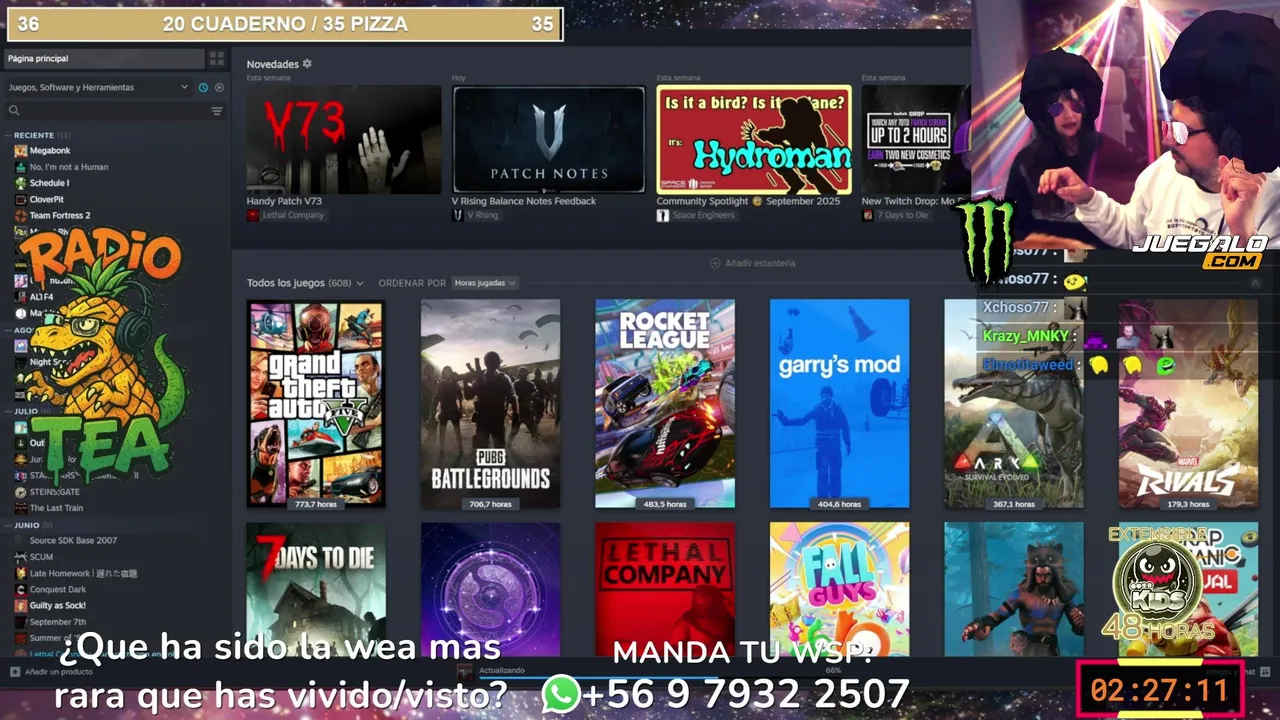The width and height of the screenshot is (1280, 720).
Task: Open the ARK Survival Evolved cover
Action: pyautogui.click(x=1014, y=404)
